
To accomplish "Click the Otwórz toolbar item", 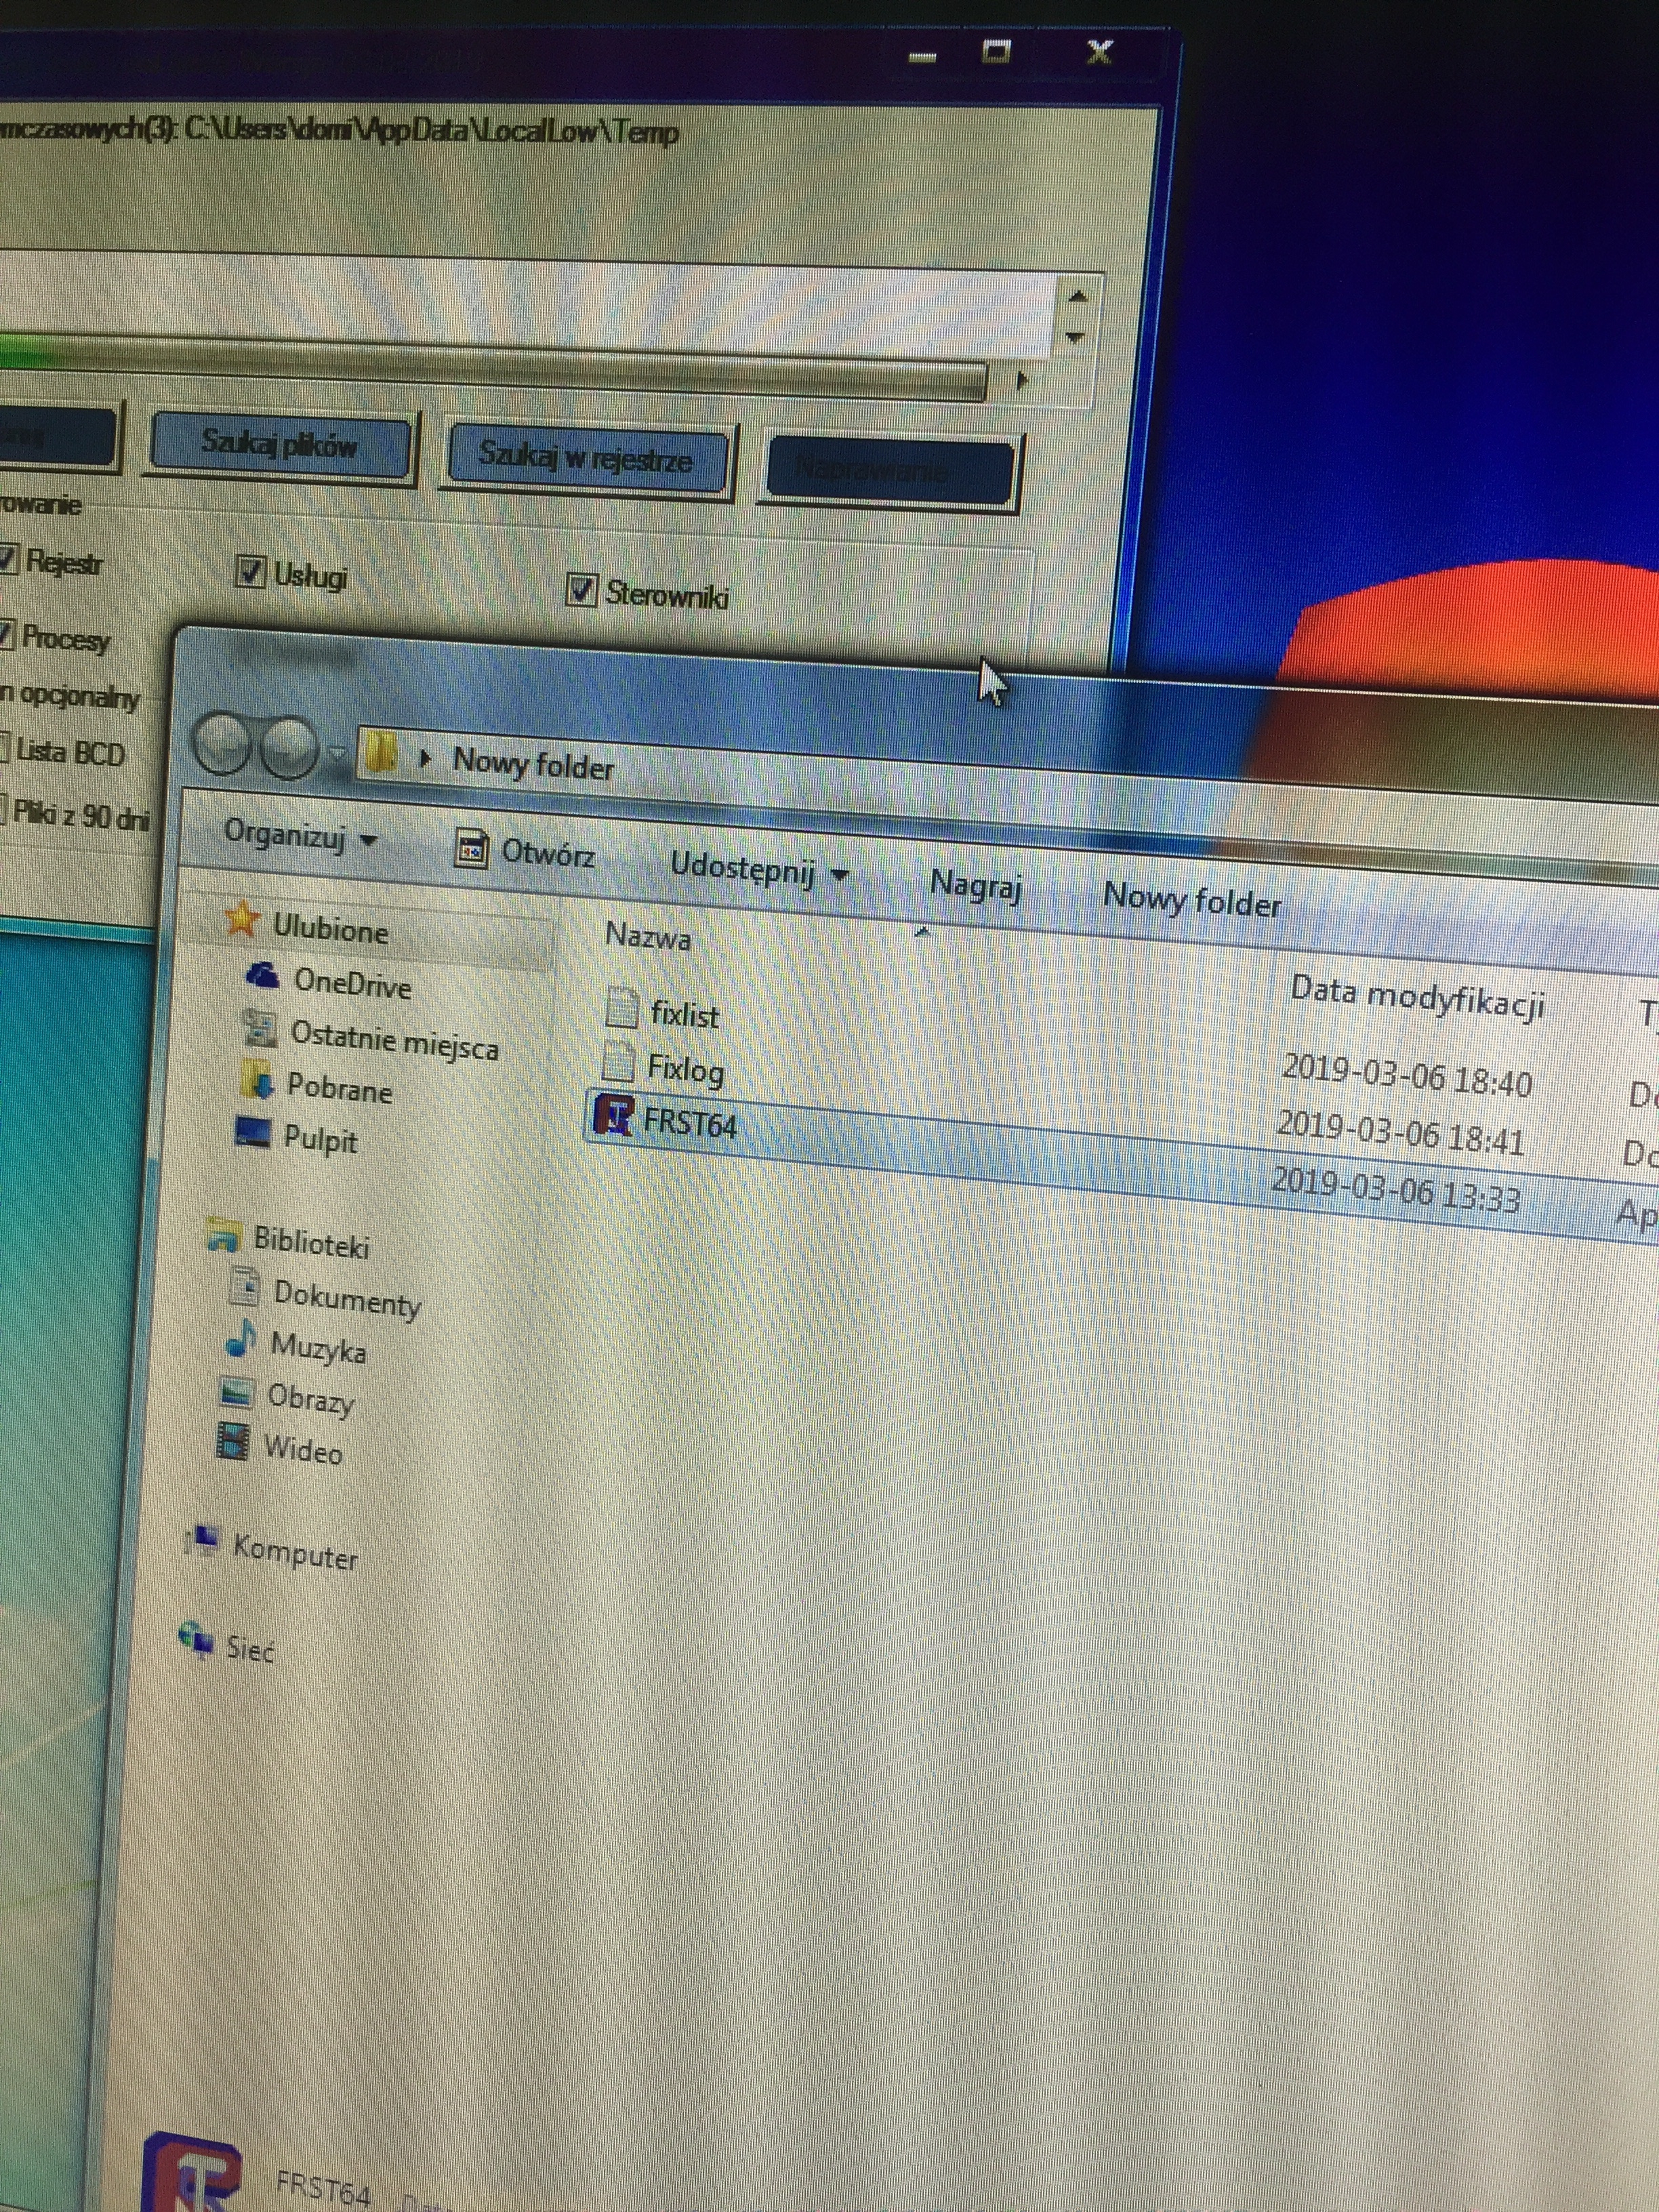I will pos(525,851).
